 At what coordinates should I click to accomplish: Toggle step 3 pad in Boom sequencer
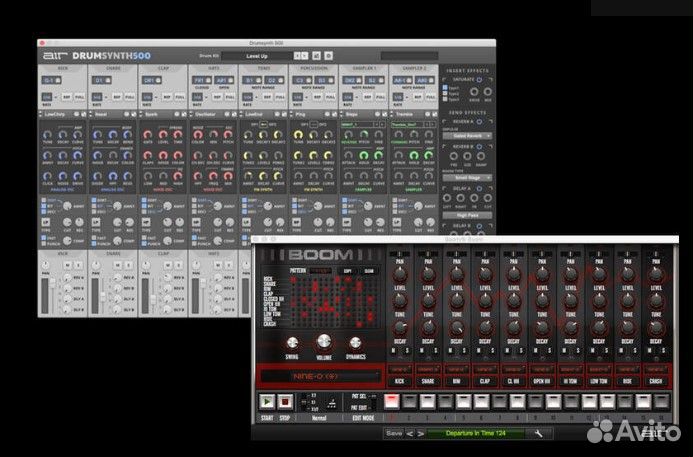[x=427, y=401]
